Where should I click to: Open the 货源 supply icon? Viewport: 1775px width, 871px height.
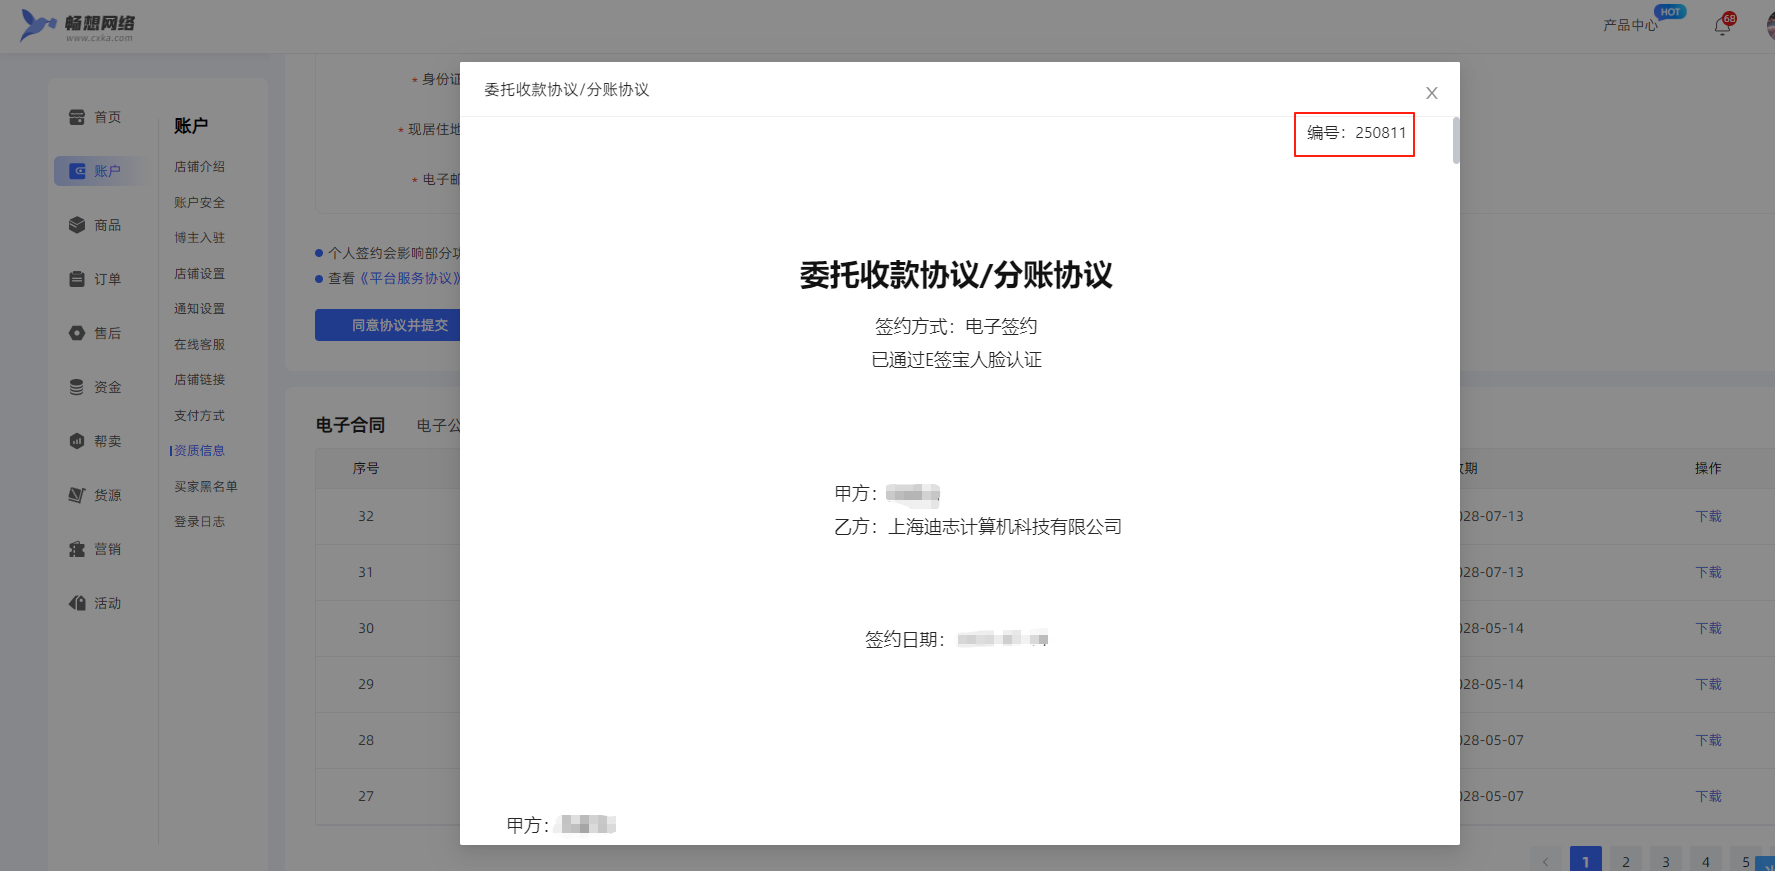[x=77, y=495]
